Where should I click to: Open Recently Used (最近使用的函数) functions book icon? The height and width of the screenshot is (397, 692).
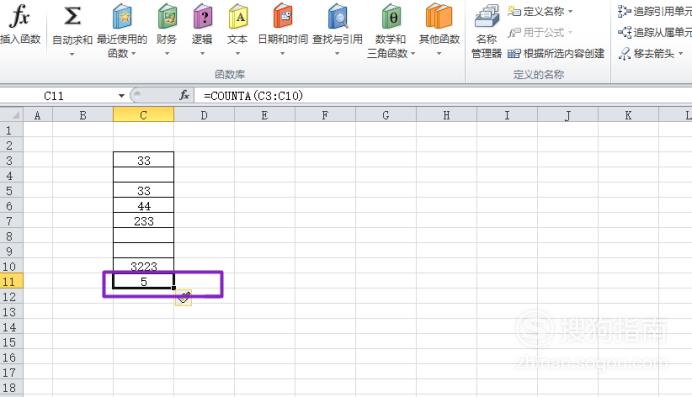(x=122, y=17)
